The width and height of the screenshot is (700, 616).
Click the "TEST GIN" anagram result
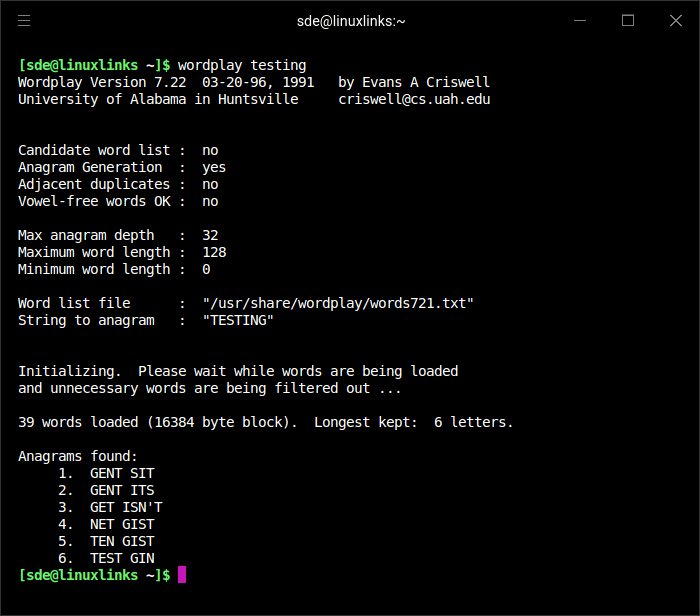[x=122, y=558]
